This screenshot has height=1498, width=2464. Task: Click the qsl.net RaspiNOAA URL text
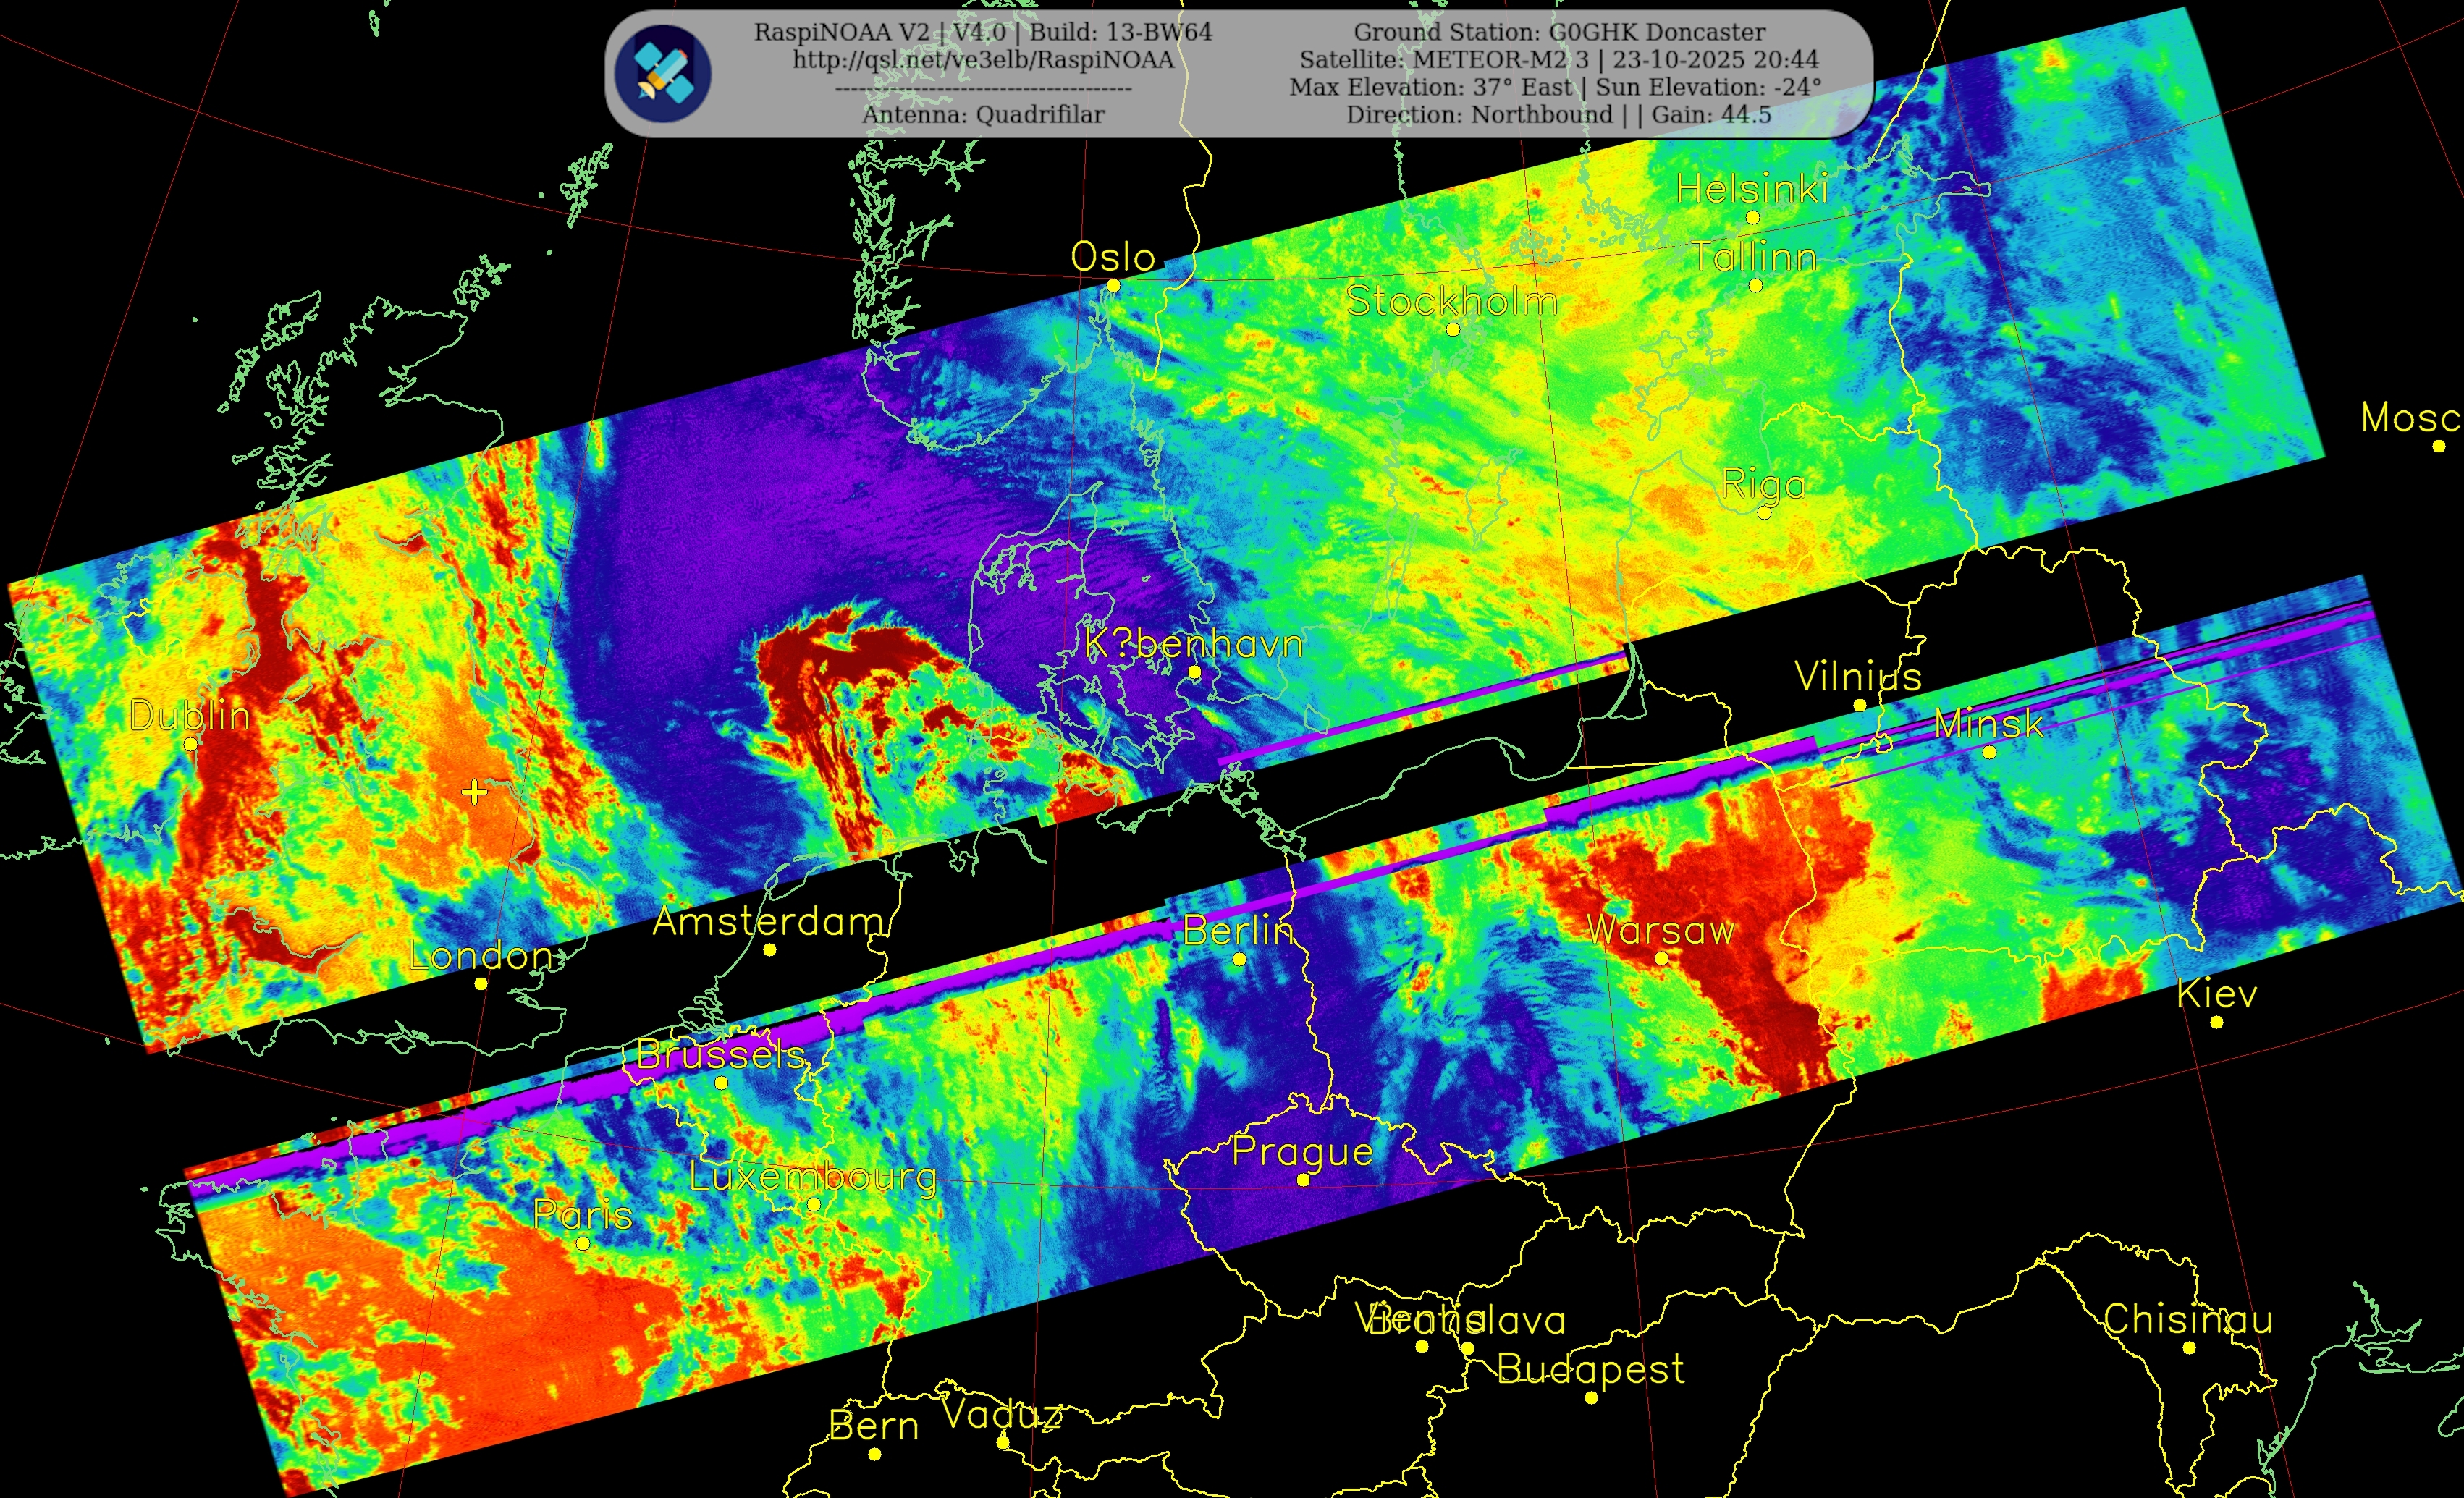pos(983,60)
